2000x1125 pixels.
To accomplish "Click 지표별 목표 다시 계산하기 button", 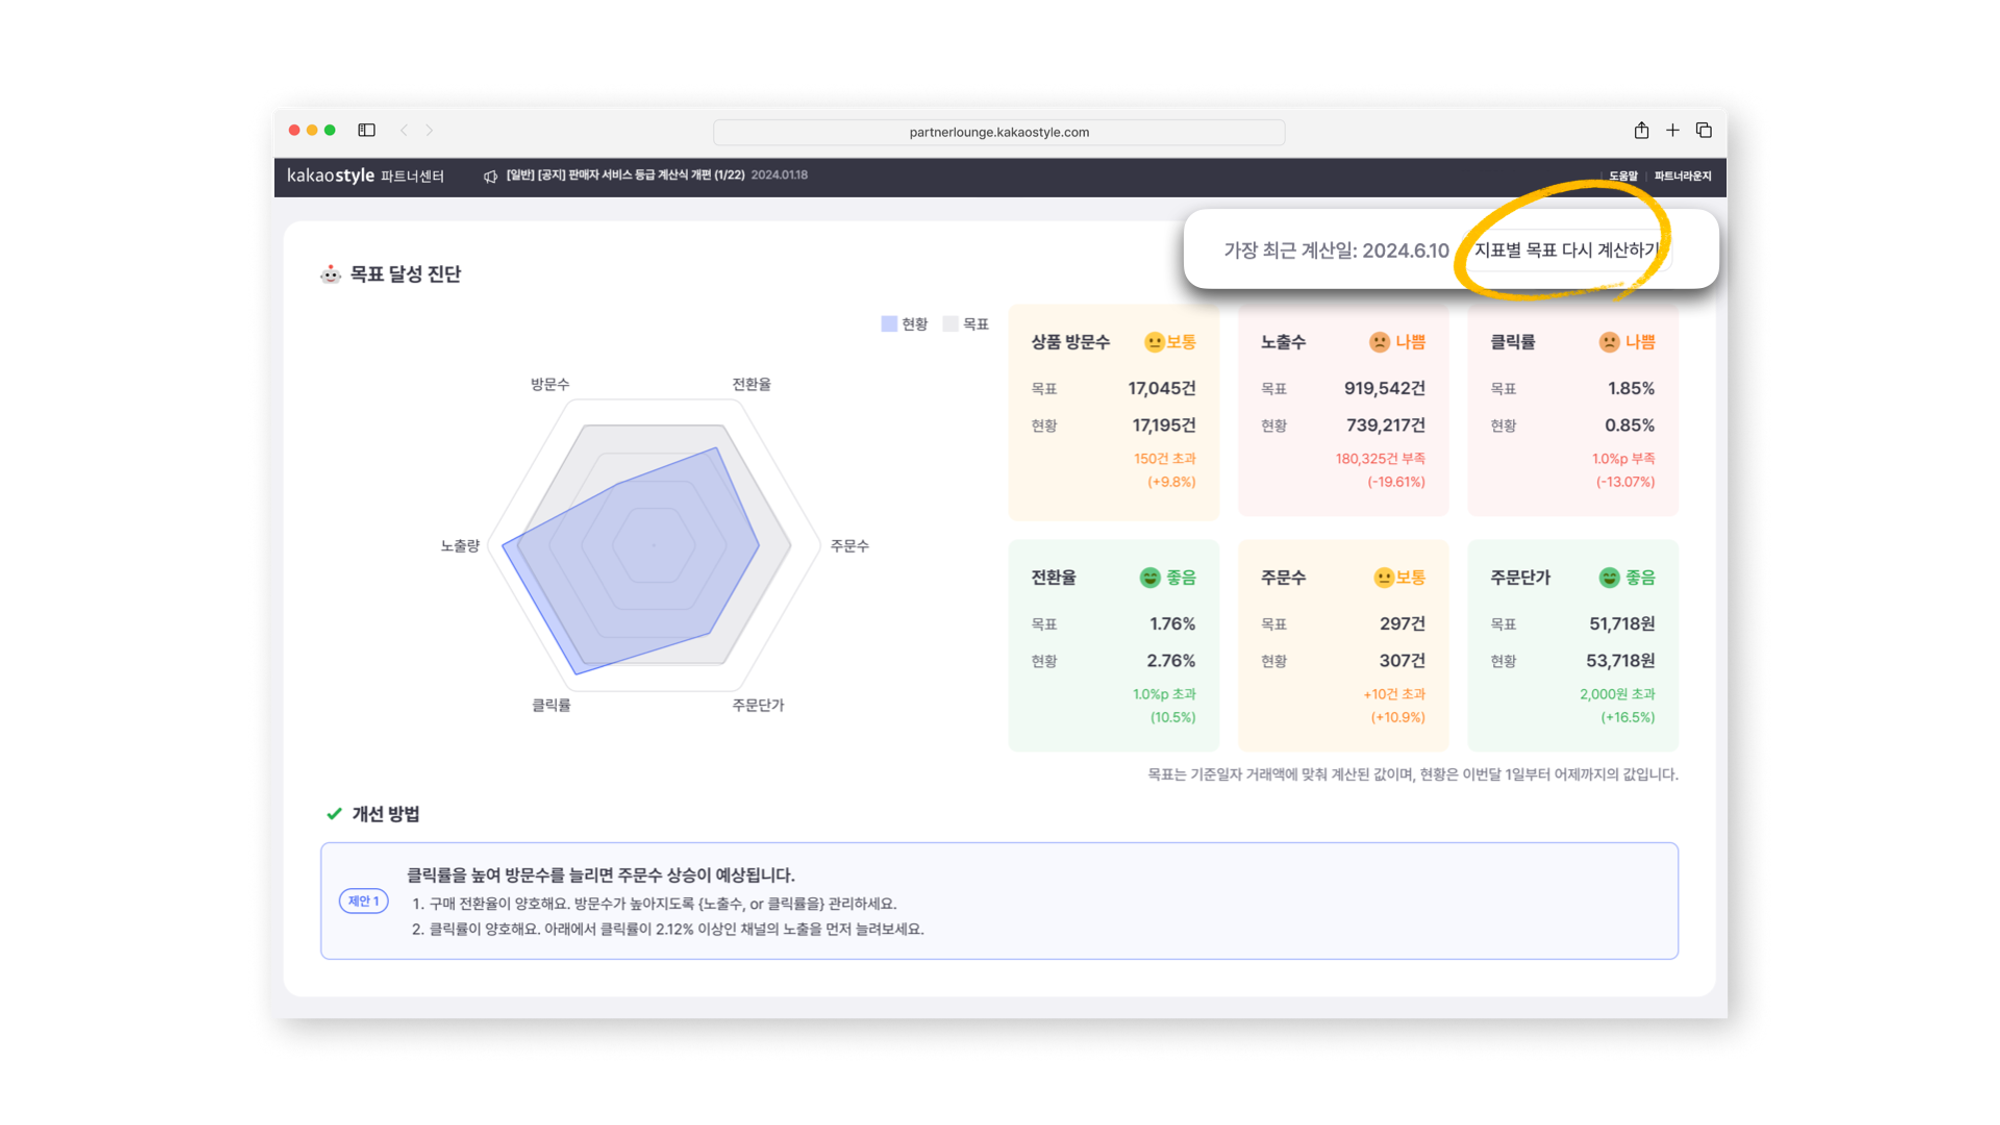I will (1565, 250).
